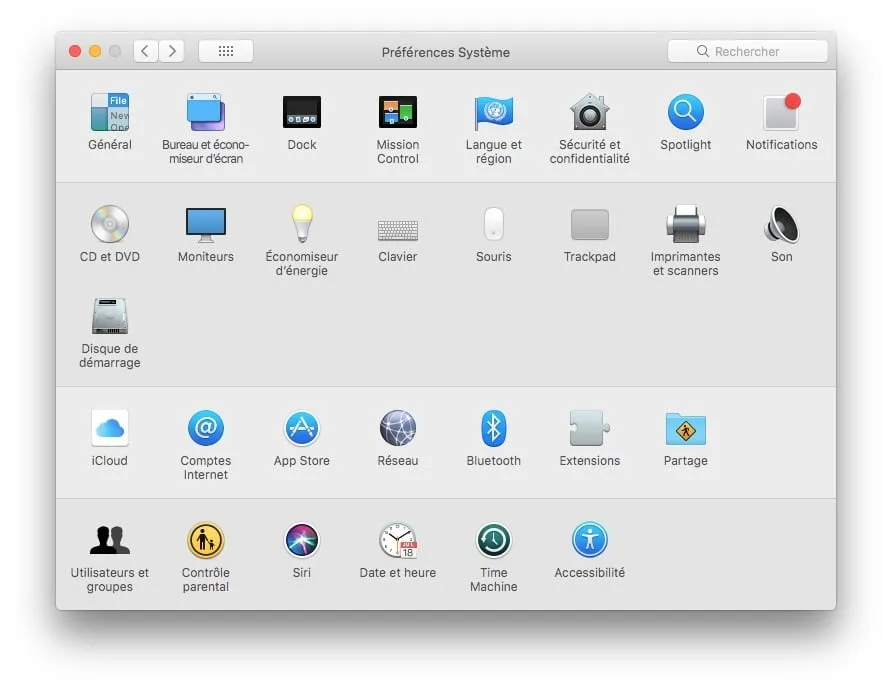The width and height of the screenshot is (892, 690).
Task: Open Time Machine preferences
Action: [493, 540]
